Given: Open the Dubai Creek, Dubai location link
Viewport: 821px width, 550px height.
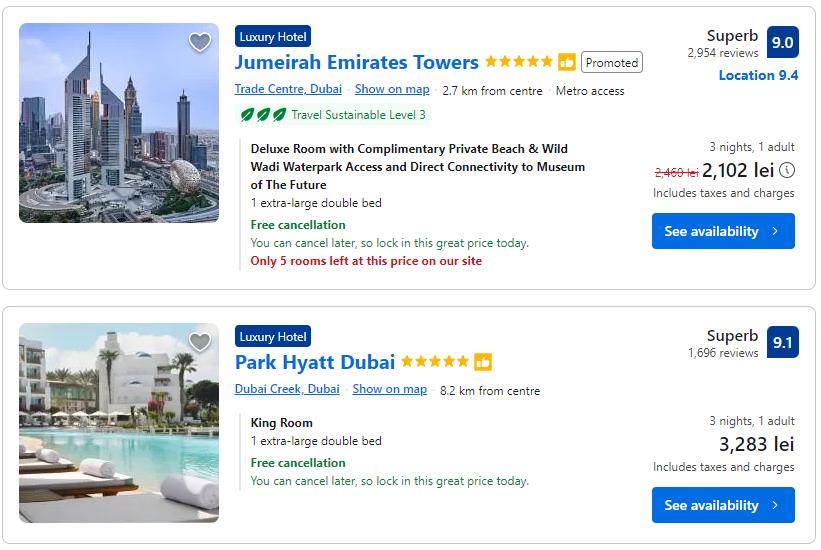Looking at the screenshot, I should (x=287, y=389).
